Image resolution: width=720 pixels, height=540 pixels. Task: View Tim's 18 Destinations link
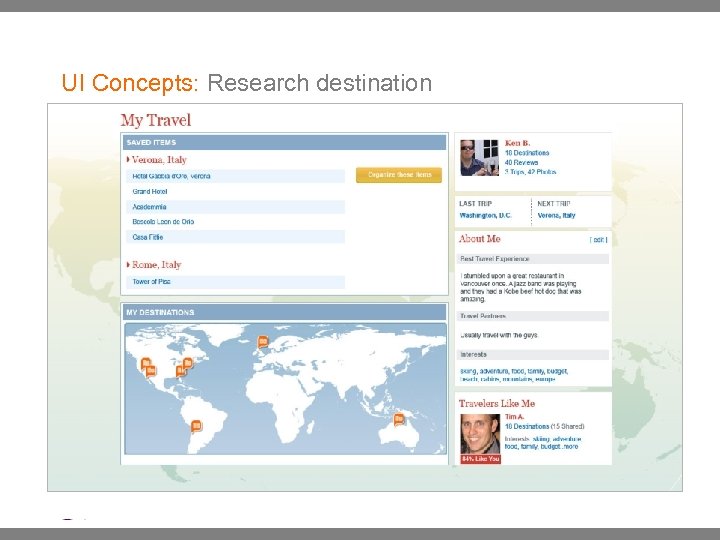click(x=527, y=427)
